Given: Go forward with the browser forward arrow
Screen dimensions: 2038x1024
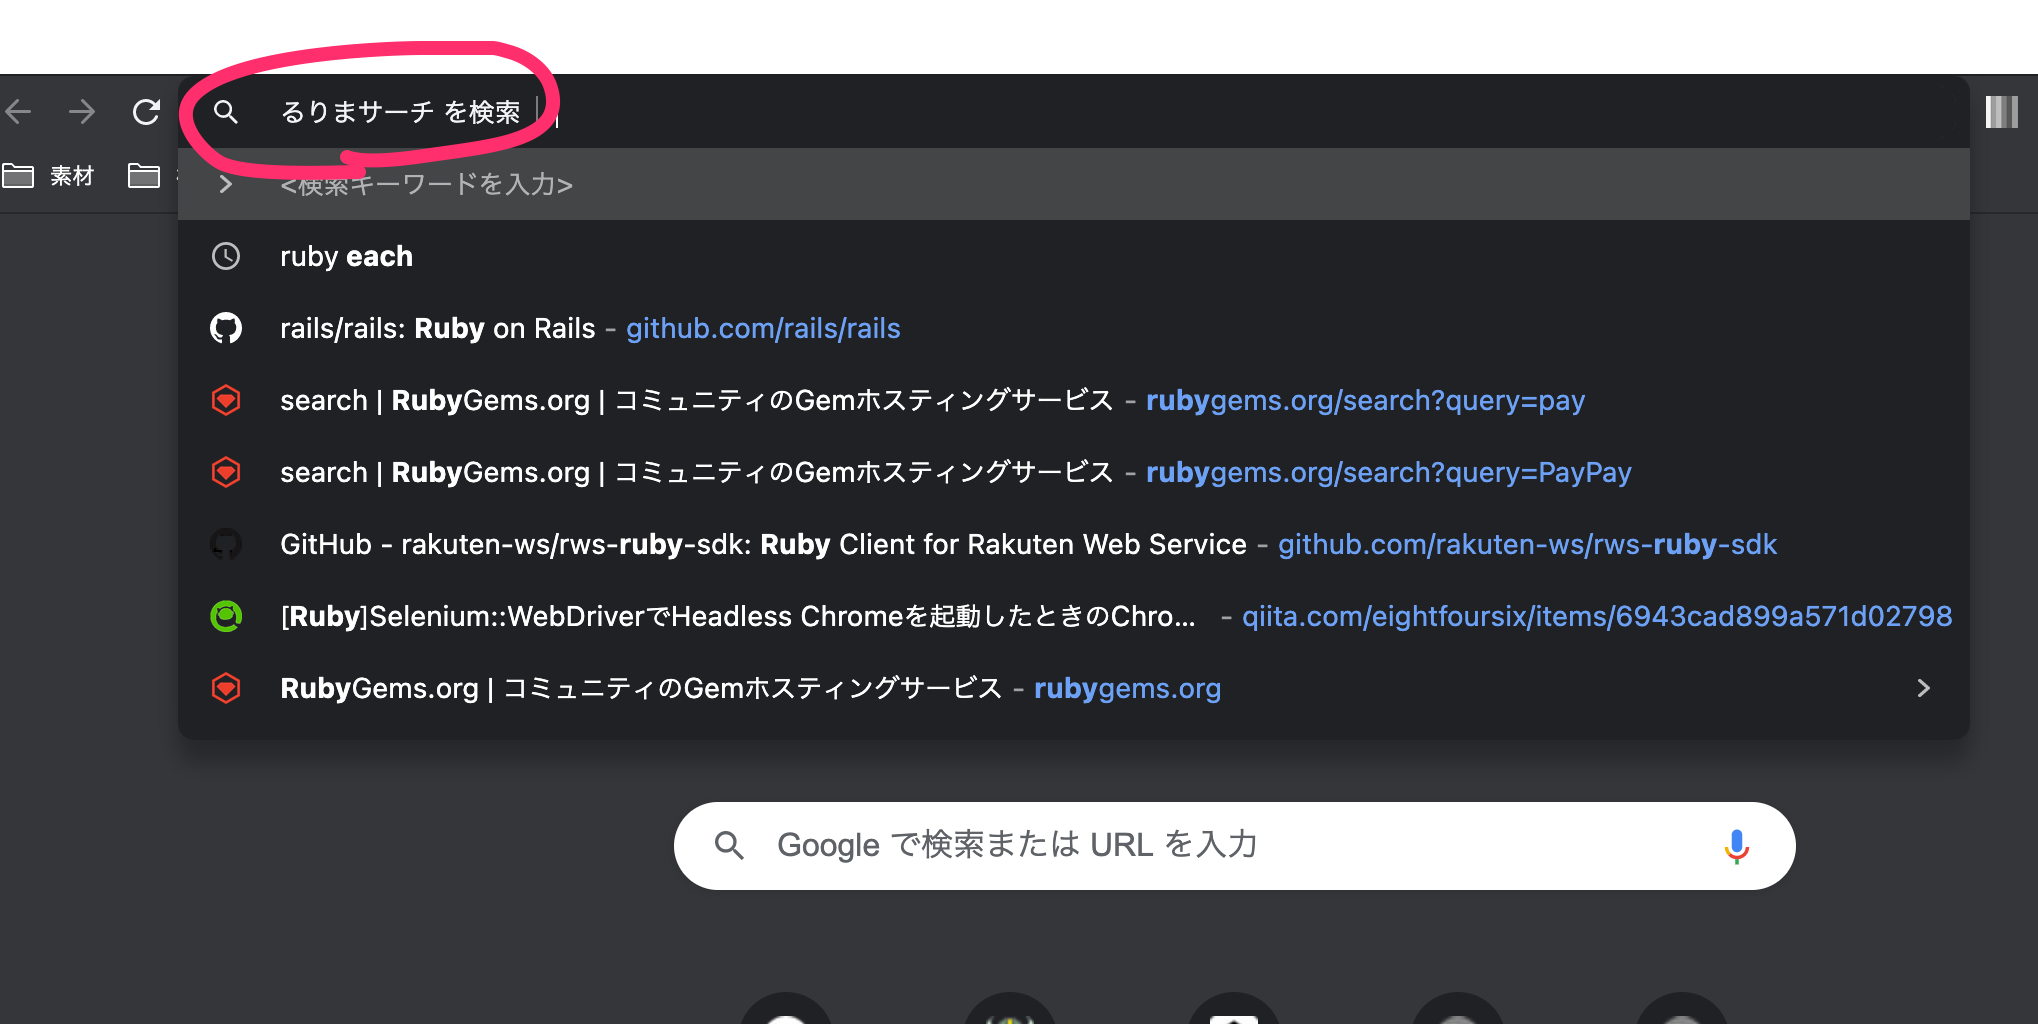Looking at the screenshot, I should 82,111.
